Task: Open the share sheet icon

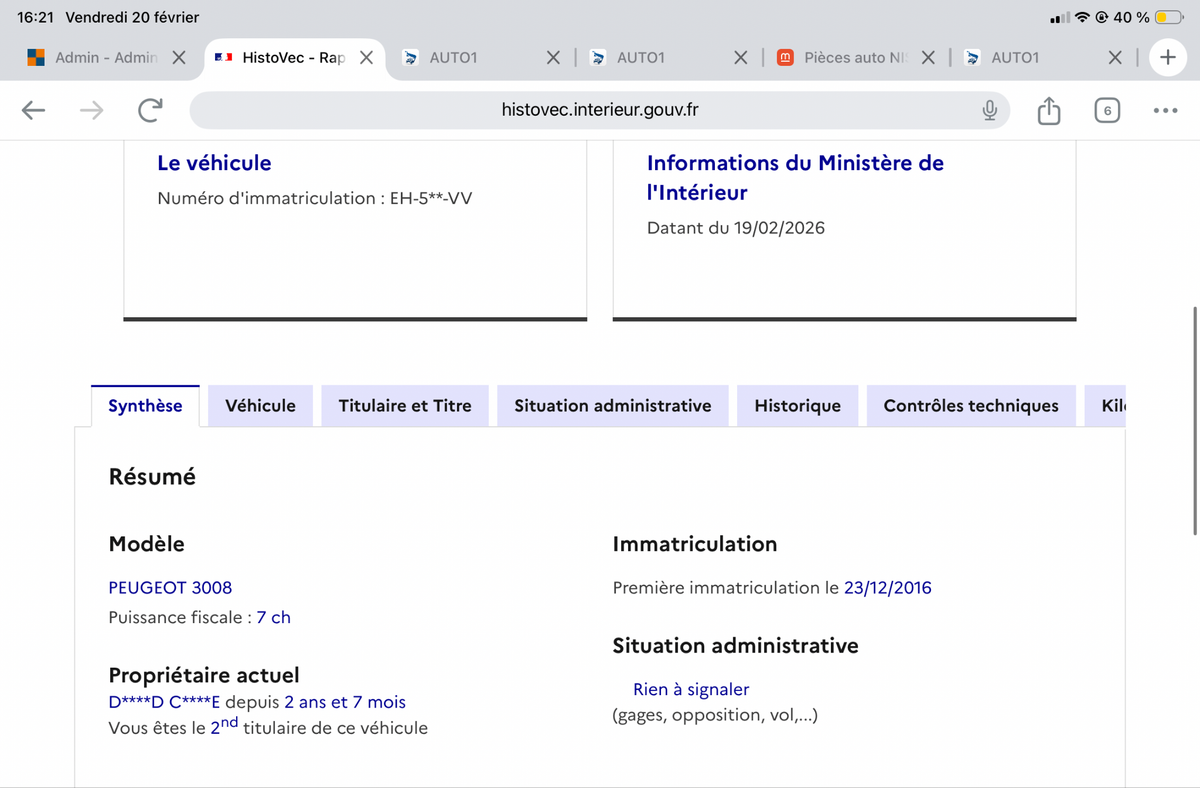Action: (x=1048, y=110)
